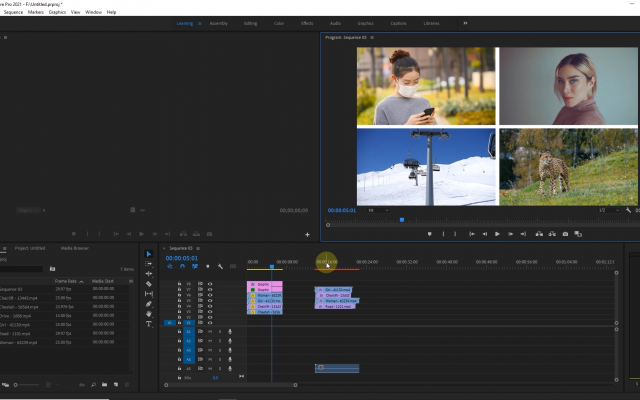Select the Pen tool

click(149, 304)
